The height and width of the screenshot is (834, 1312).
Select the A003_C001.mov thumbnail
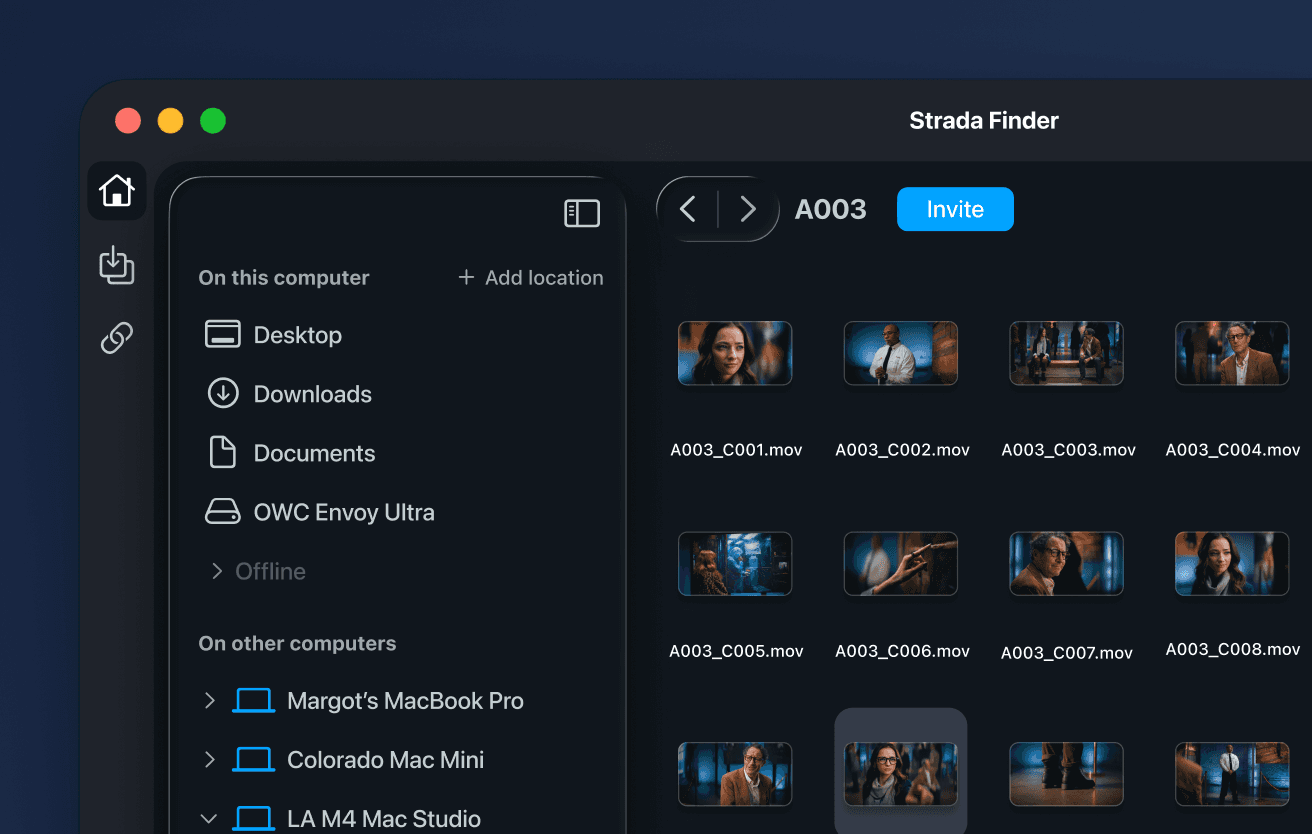pos(735,353)
